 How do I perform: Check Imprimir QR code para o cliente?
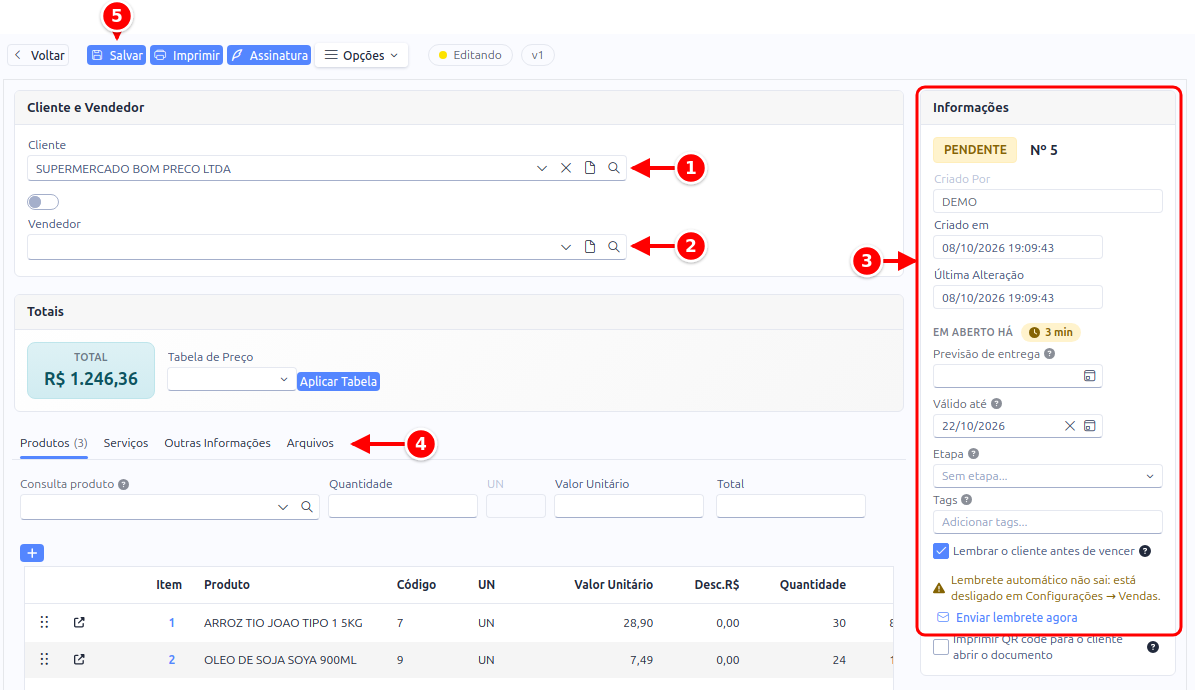click(941, 647)
